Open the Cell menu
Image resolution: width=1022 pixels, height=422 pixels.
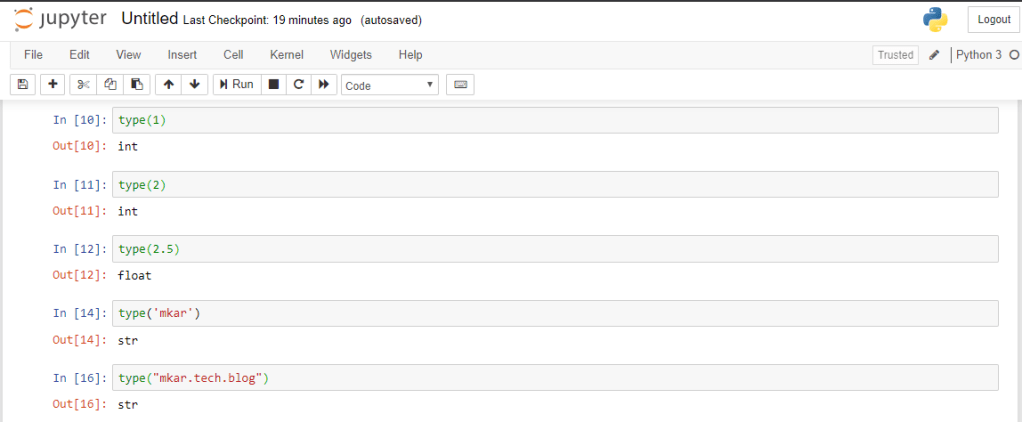[x=233, y=54]
